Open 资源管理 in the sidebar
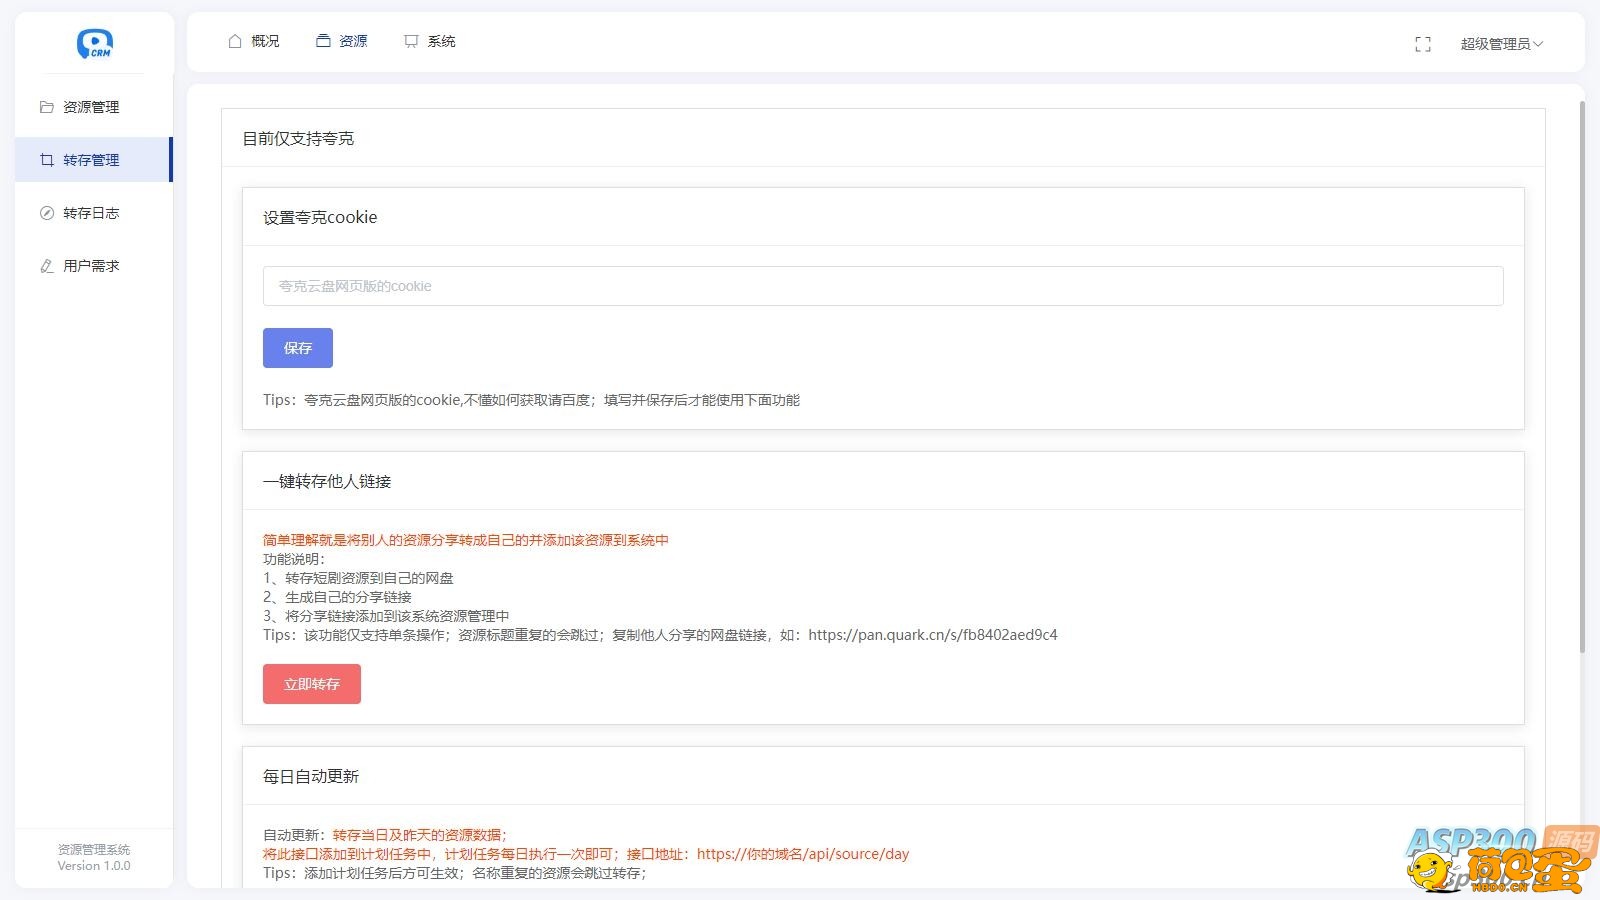 click(x=93, y=107)
